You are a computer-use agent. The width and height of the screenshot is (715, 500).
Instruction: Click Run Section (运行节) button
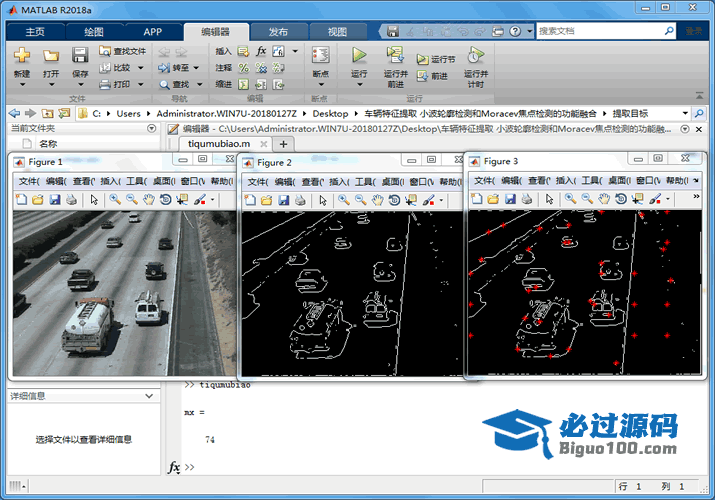click(x=436, y=59)
